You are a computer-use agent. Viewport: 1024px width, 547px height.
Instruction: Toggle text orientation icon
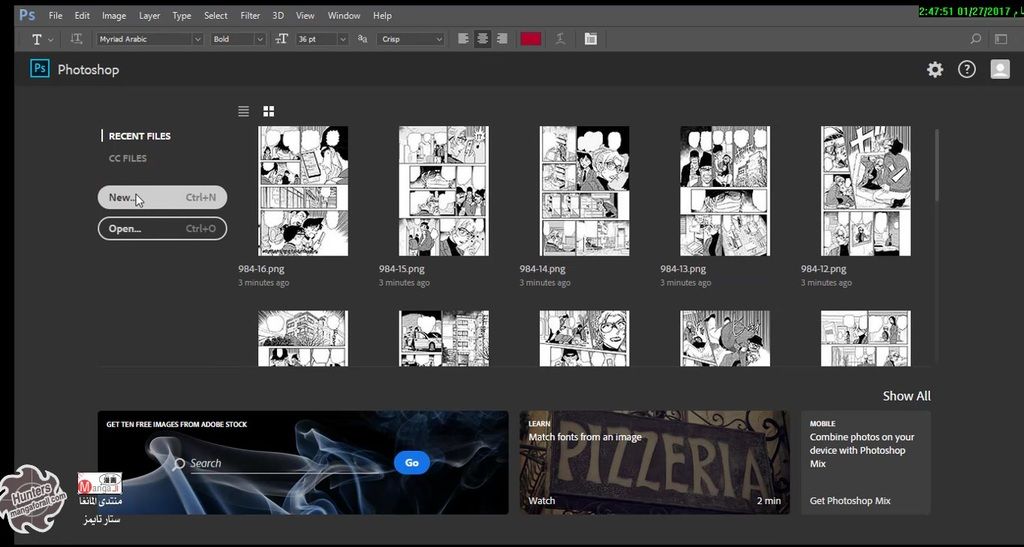point(76,39)
